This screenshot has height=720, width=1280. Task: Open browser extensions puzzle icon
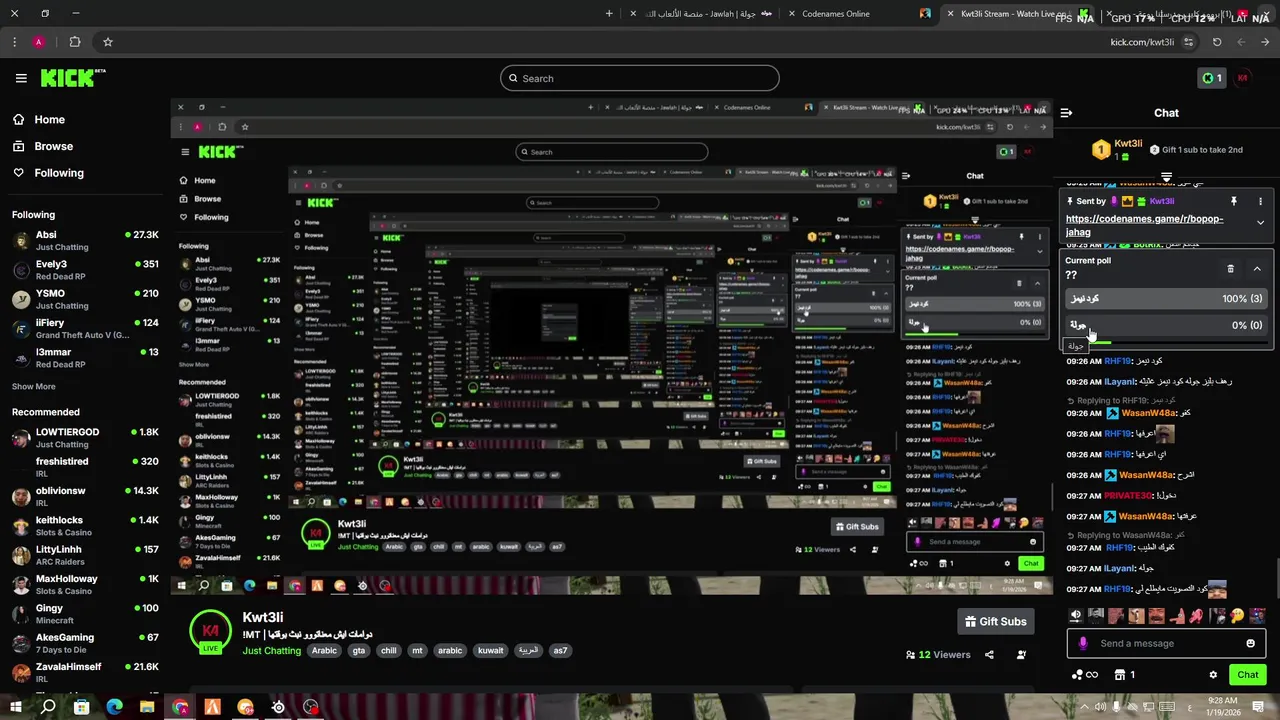point(75,42)
